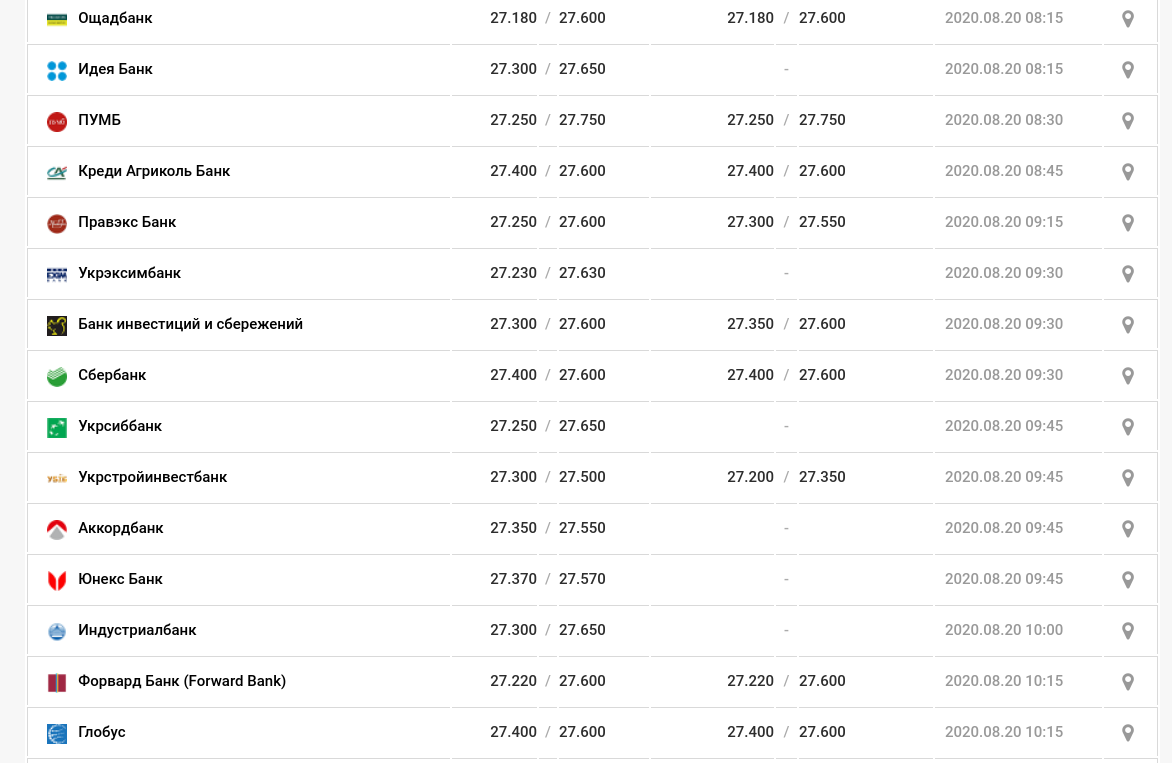1172x763 pixels.
Task: Click the Укрэксимбанк logo icon
Action: [57, 274]
